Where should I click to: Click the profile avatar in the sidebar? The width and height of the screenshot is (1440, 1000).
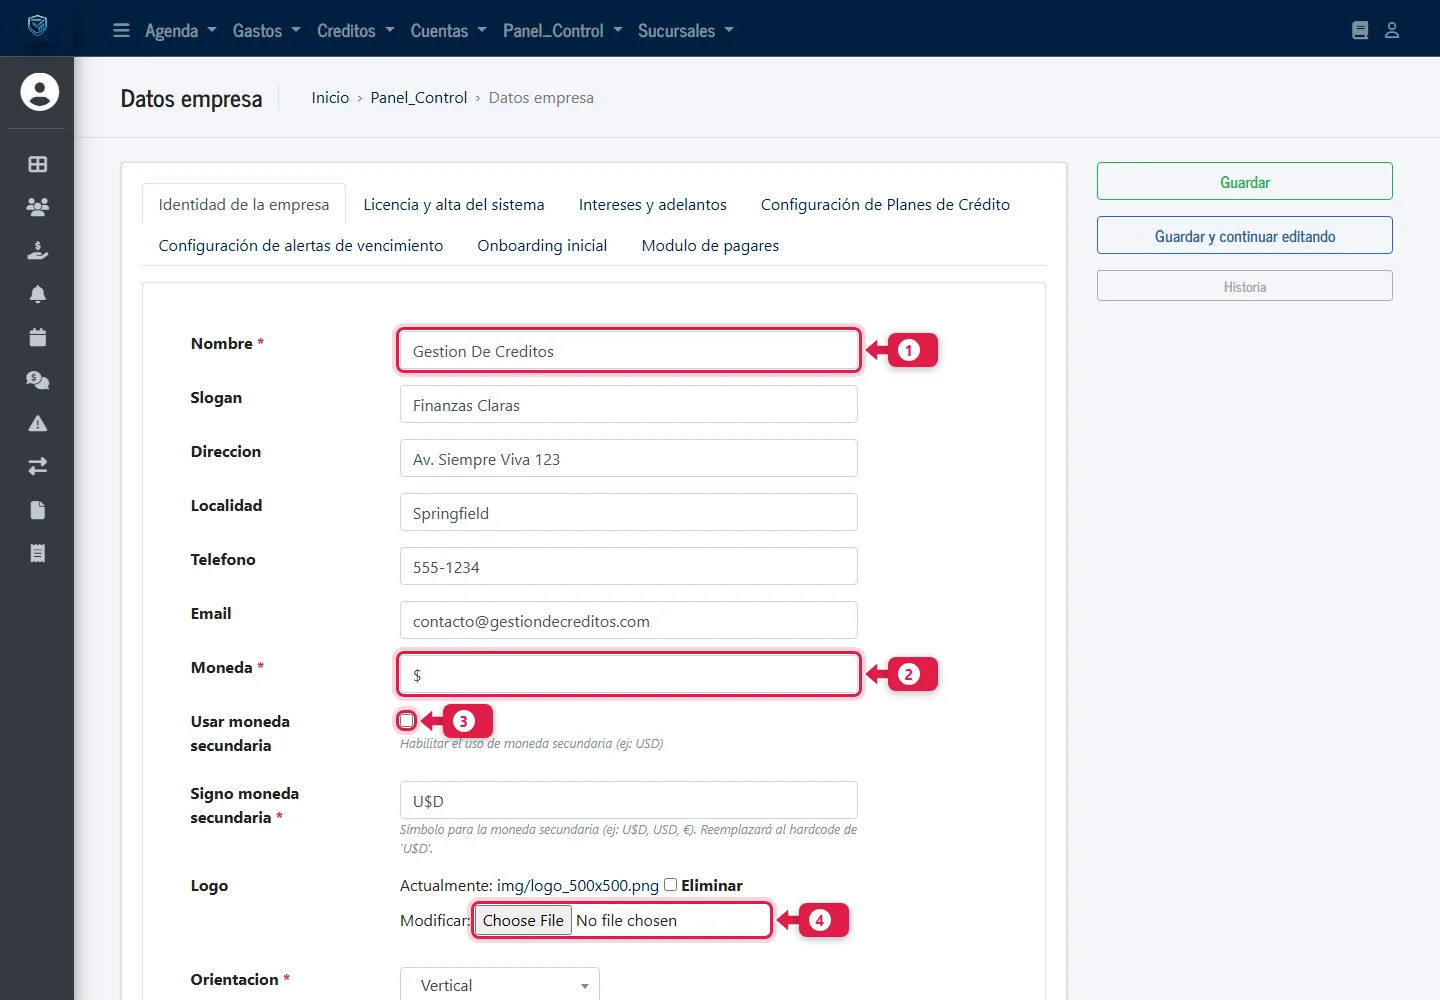40,92
